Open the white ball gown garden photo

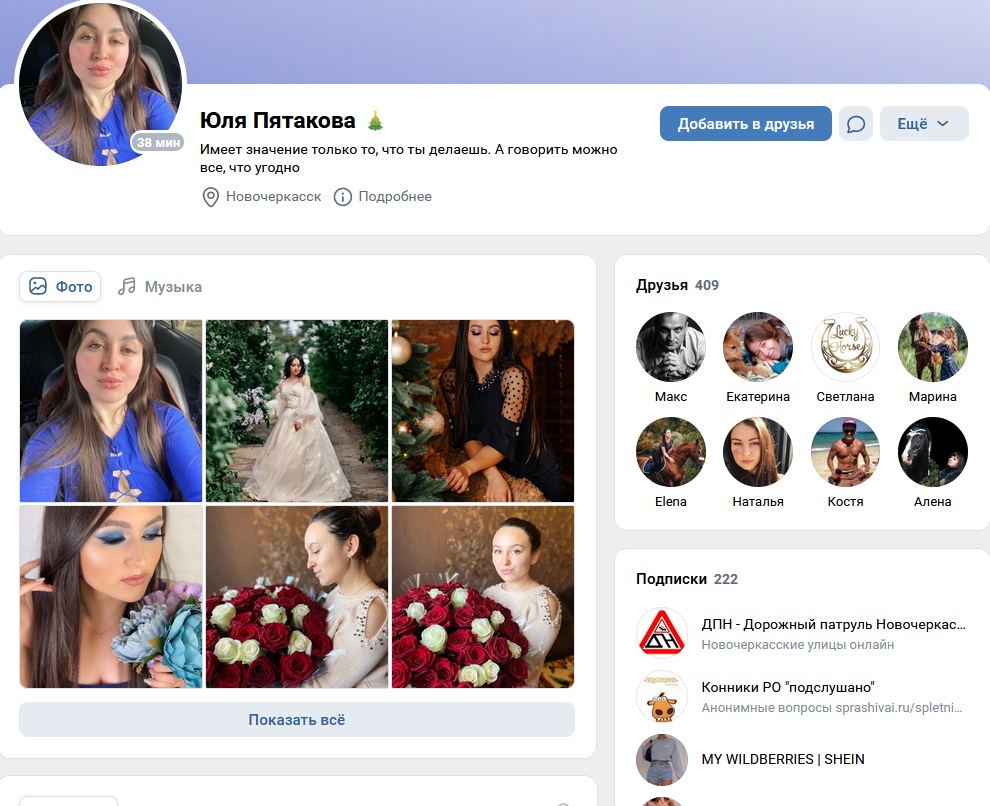click(x=297, y=411)
